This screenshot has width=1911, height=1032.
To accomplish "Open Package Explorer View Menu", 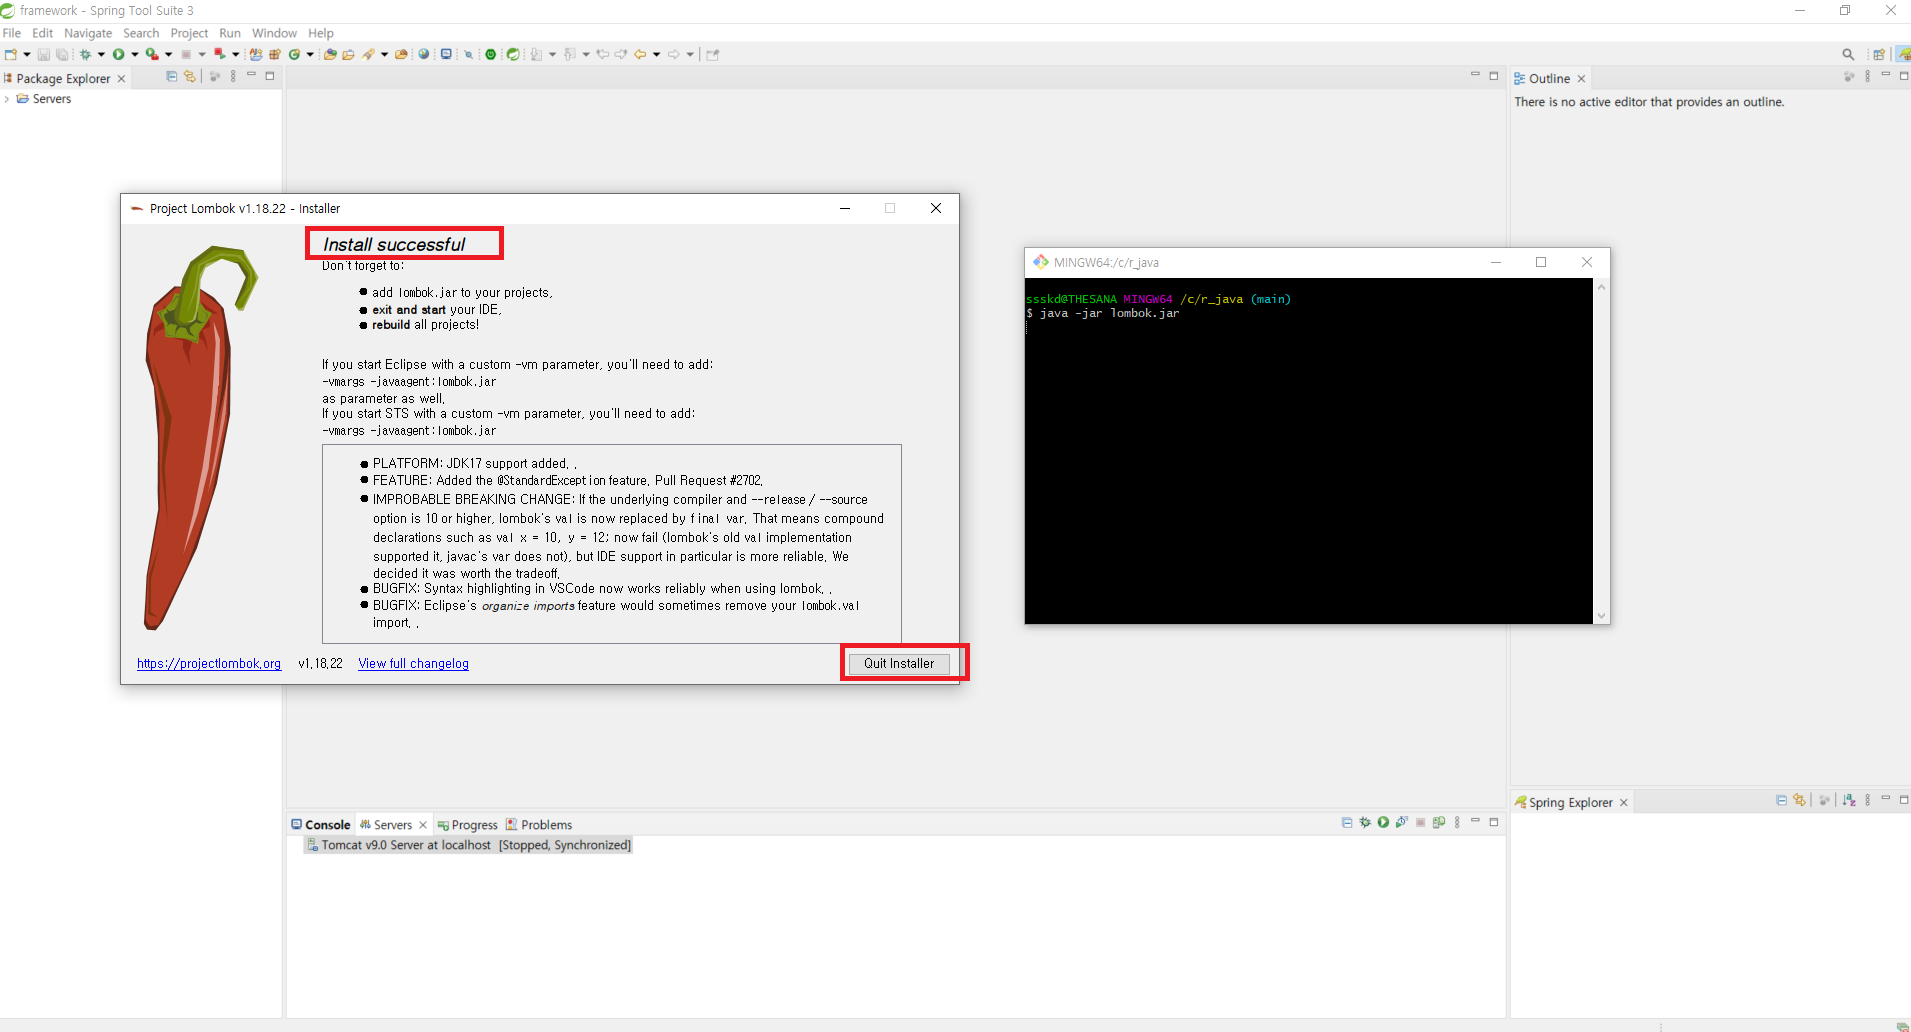I will [x=233, y=76].
